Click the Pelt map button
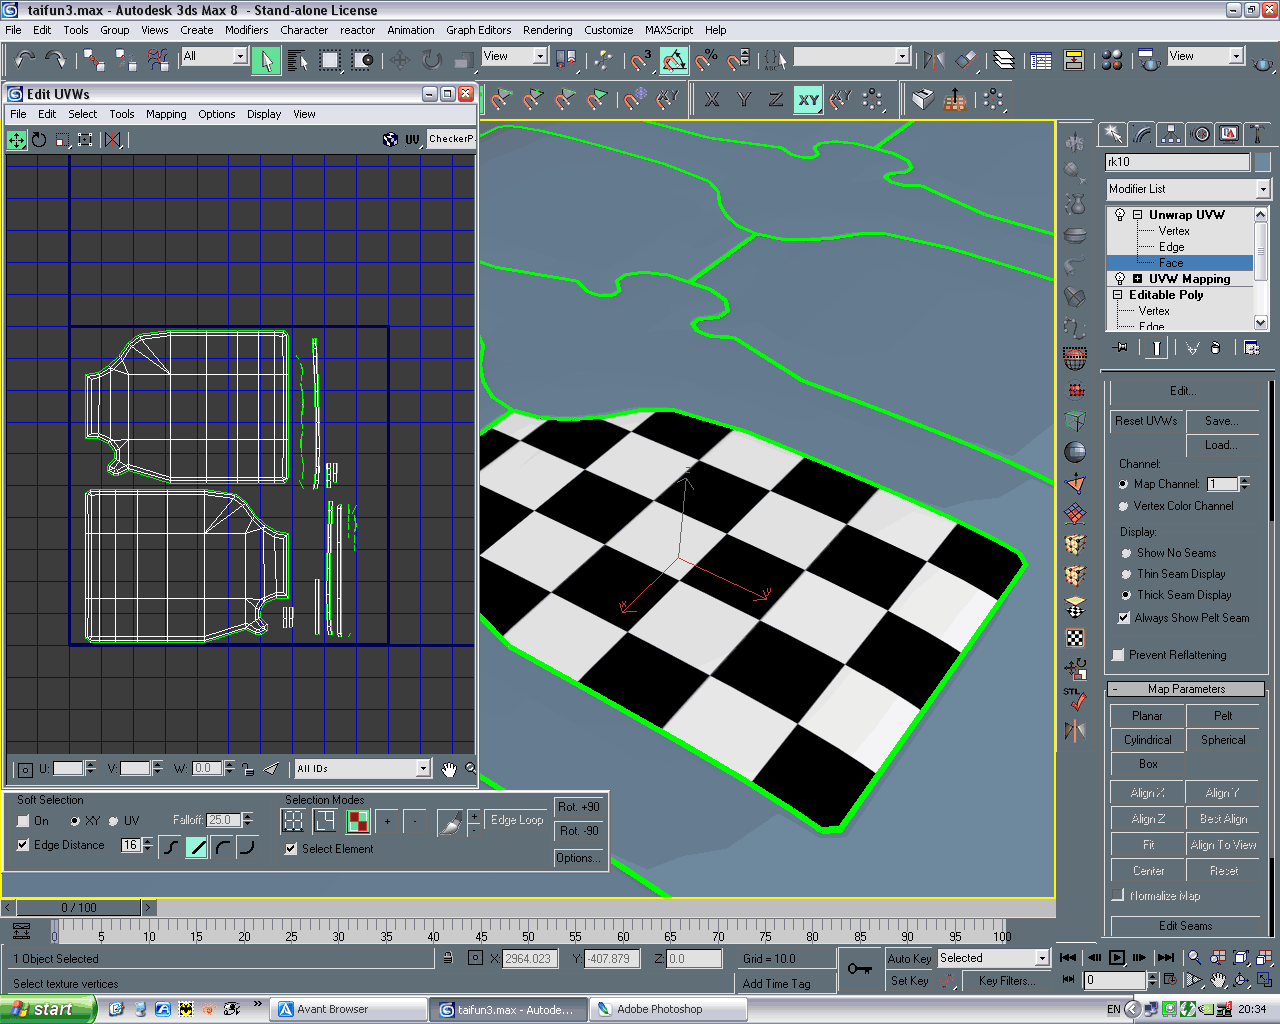Screen dimensions: 1280x1024 1223,716
